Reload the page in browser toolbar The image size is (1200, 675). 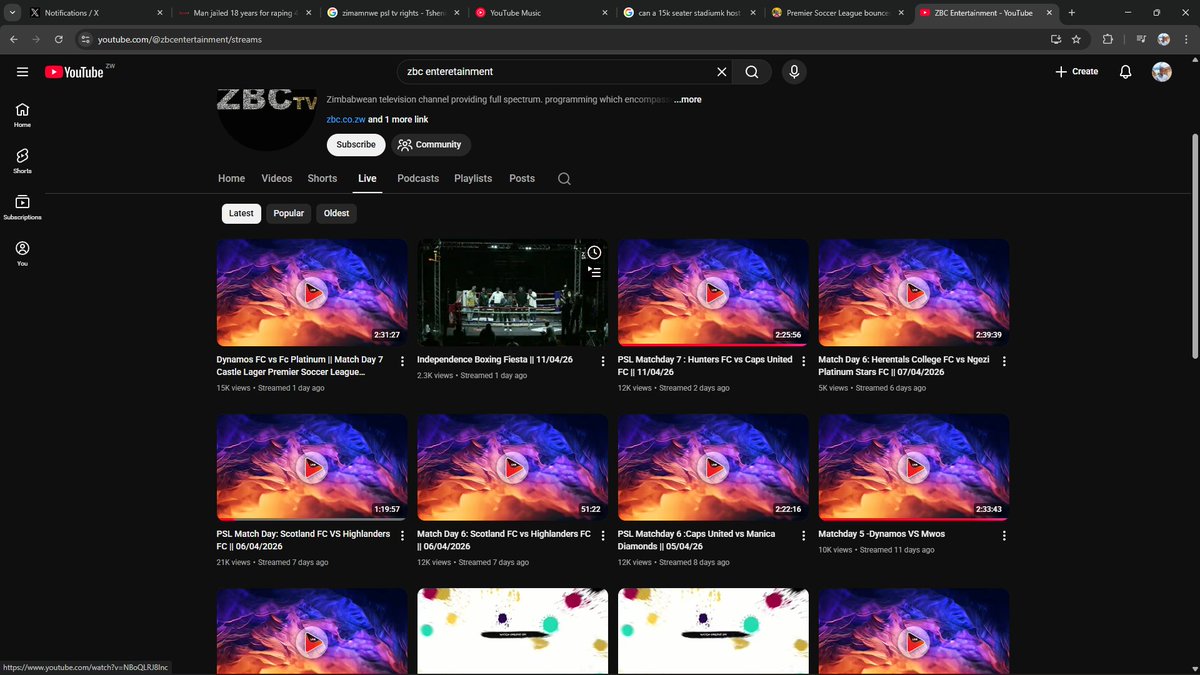59,39
